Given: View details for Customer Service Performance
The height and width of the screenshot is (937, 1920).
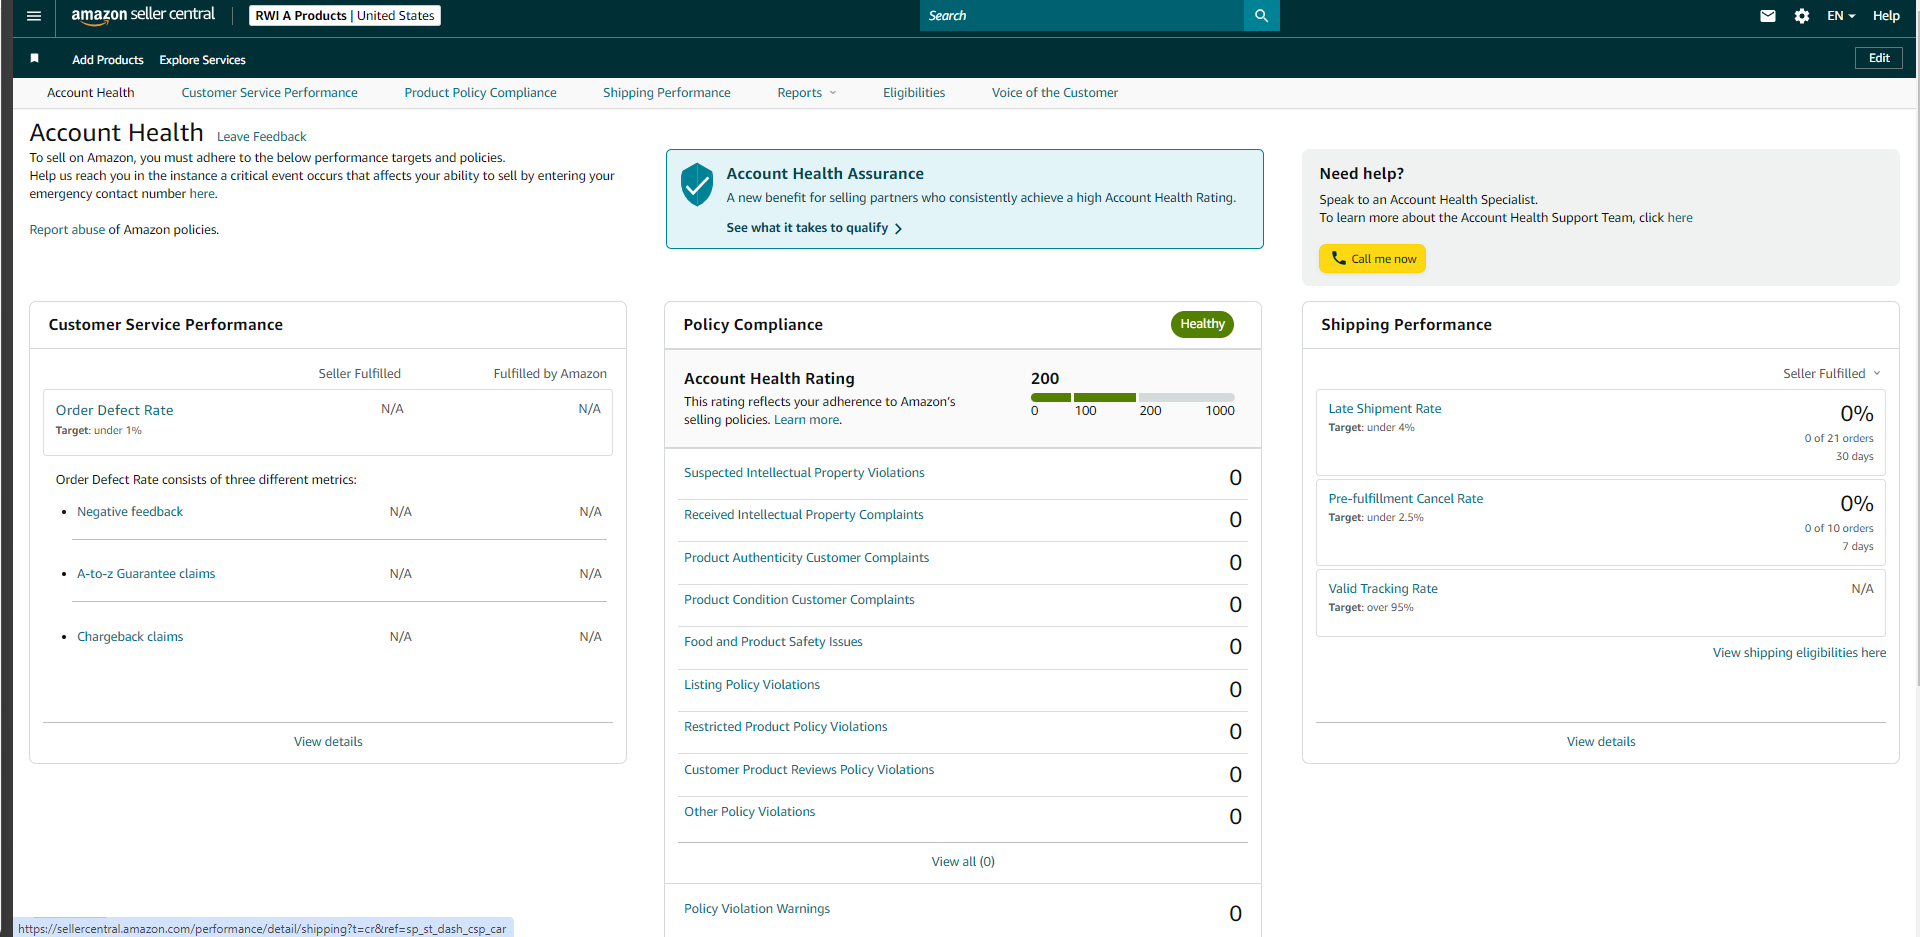Looking at the screenshot, I should (x=328, y=742).
